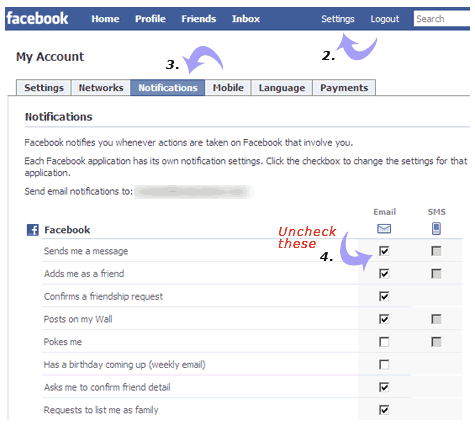Click the 'Adds me as a friend' text

pyautogui.click(x=84, y=274)
